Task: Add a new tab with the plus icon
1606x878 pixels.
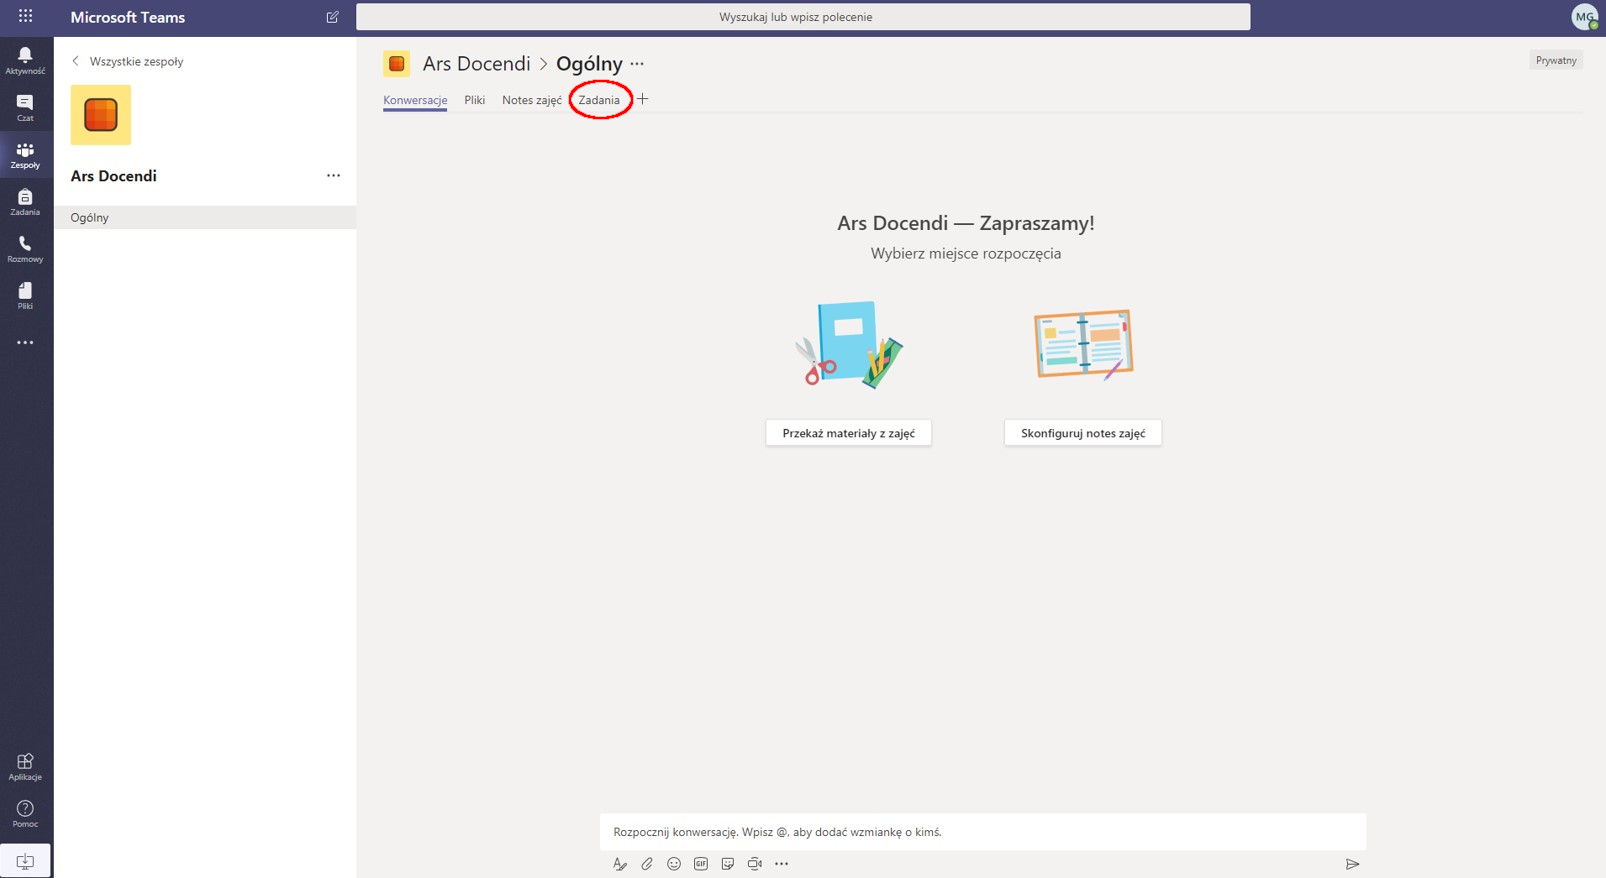Action: 643,99
